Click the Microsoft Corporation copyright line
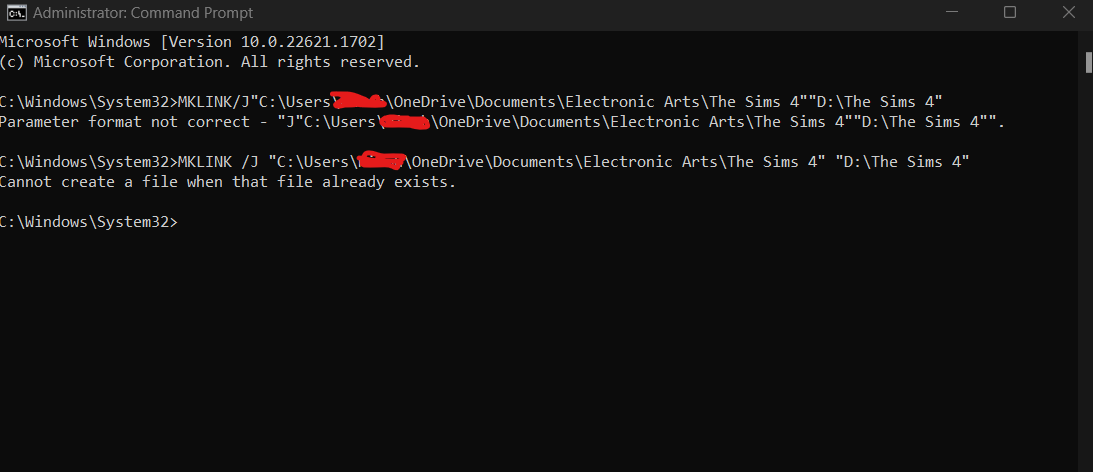The image size is (1093, 472). pos(210,62)
